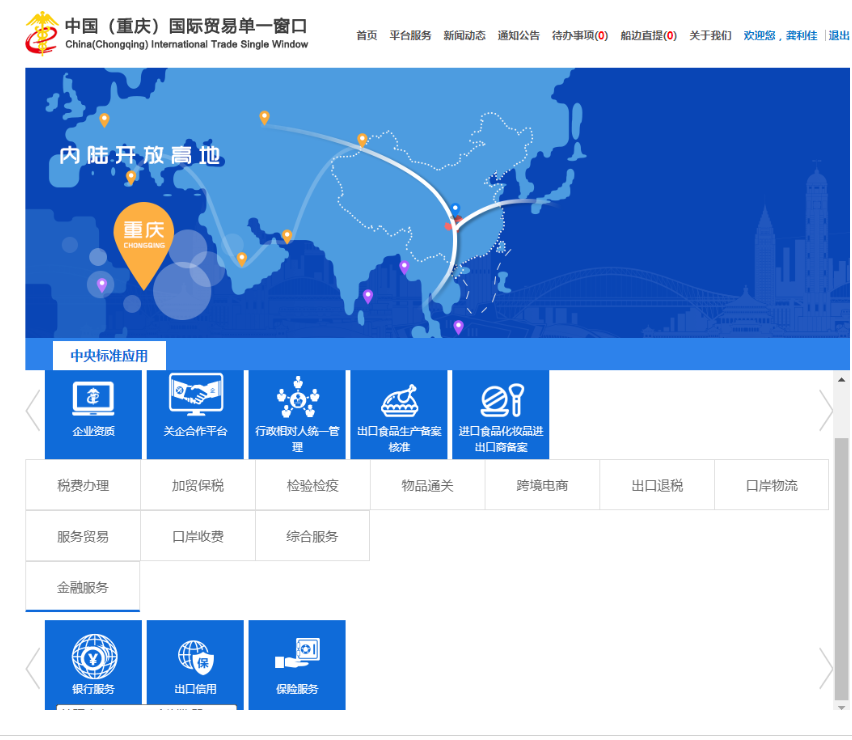Click the single window customs logo
Image resolution: width=852 pixels, height=740 pixels.
pos(41,34)
